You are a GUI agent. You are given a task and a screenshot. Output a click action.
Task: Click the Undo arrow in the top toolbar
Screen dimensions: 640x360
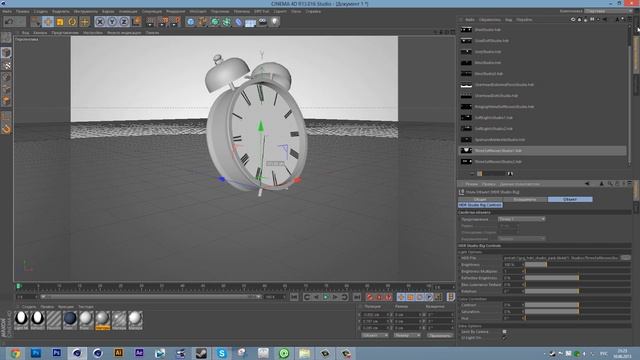pos(9,21)
